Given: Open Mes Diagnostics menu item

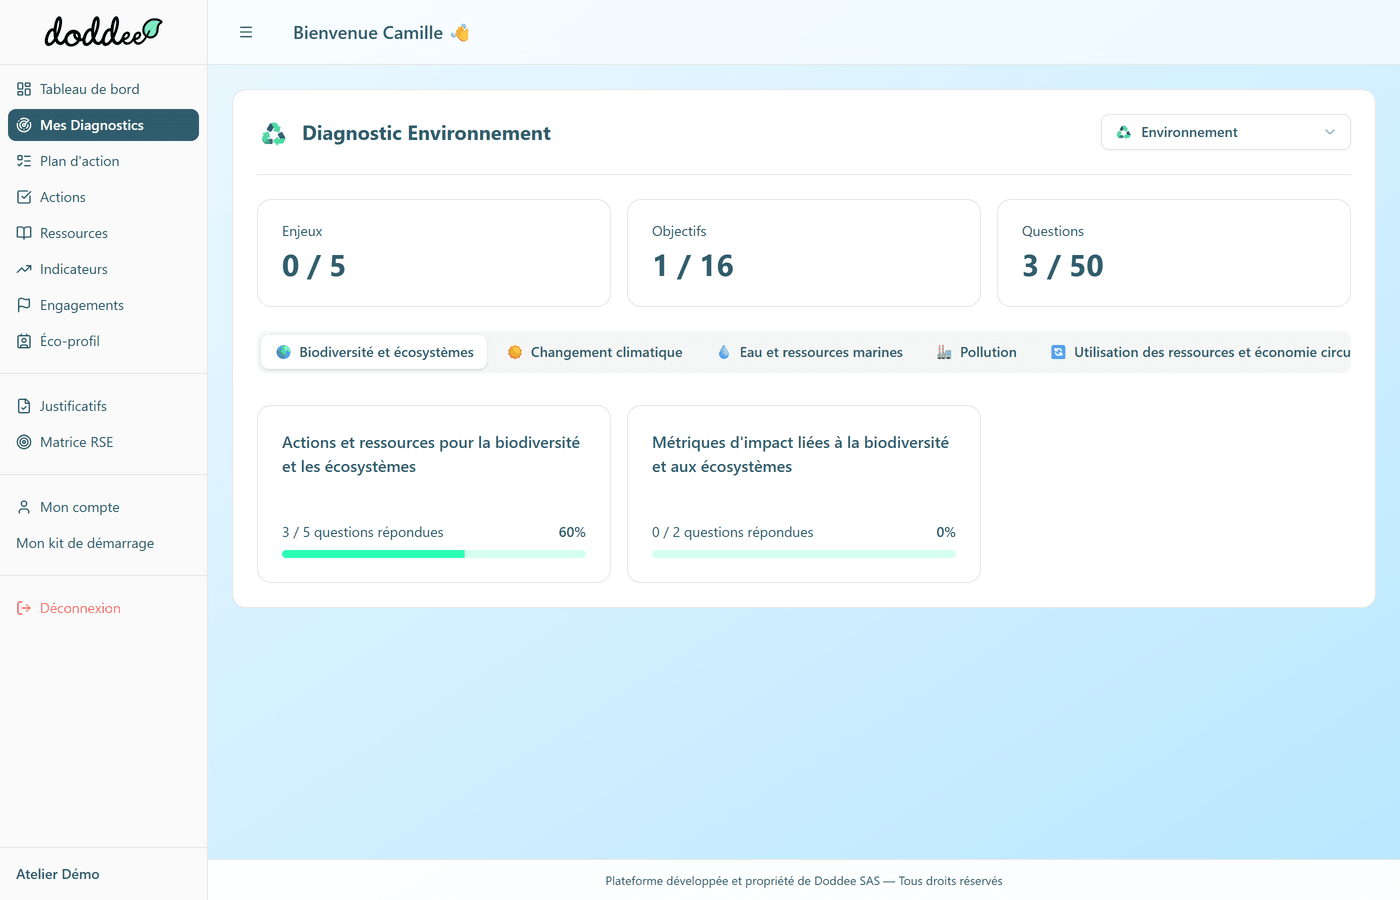Looking at the screenshot, I should pos(103,125).
